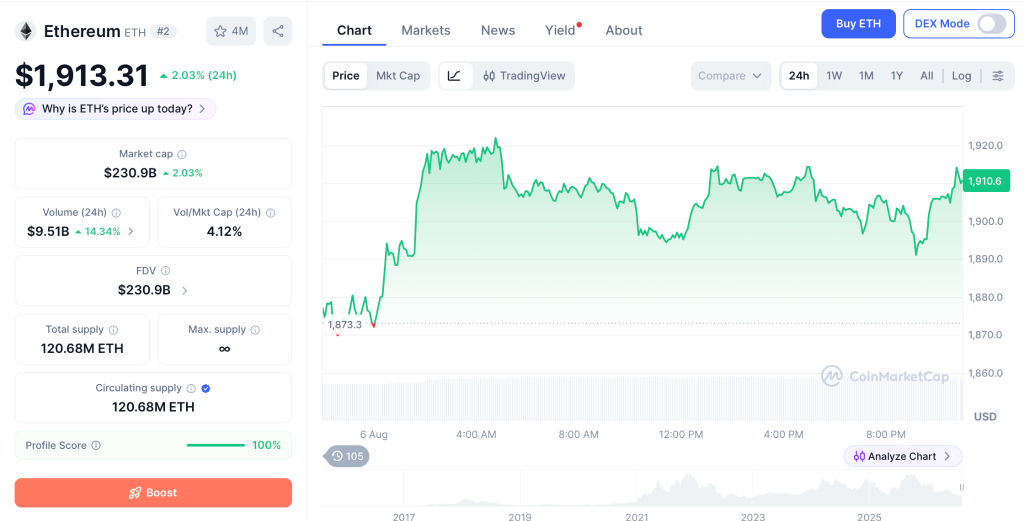The image size is (1024, 521).
Task: Expand Volume (24h) details arrow
Action: click(x=131, y=231)
